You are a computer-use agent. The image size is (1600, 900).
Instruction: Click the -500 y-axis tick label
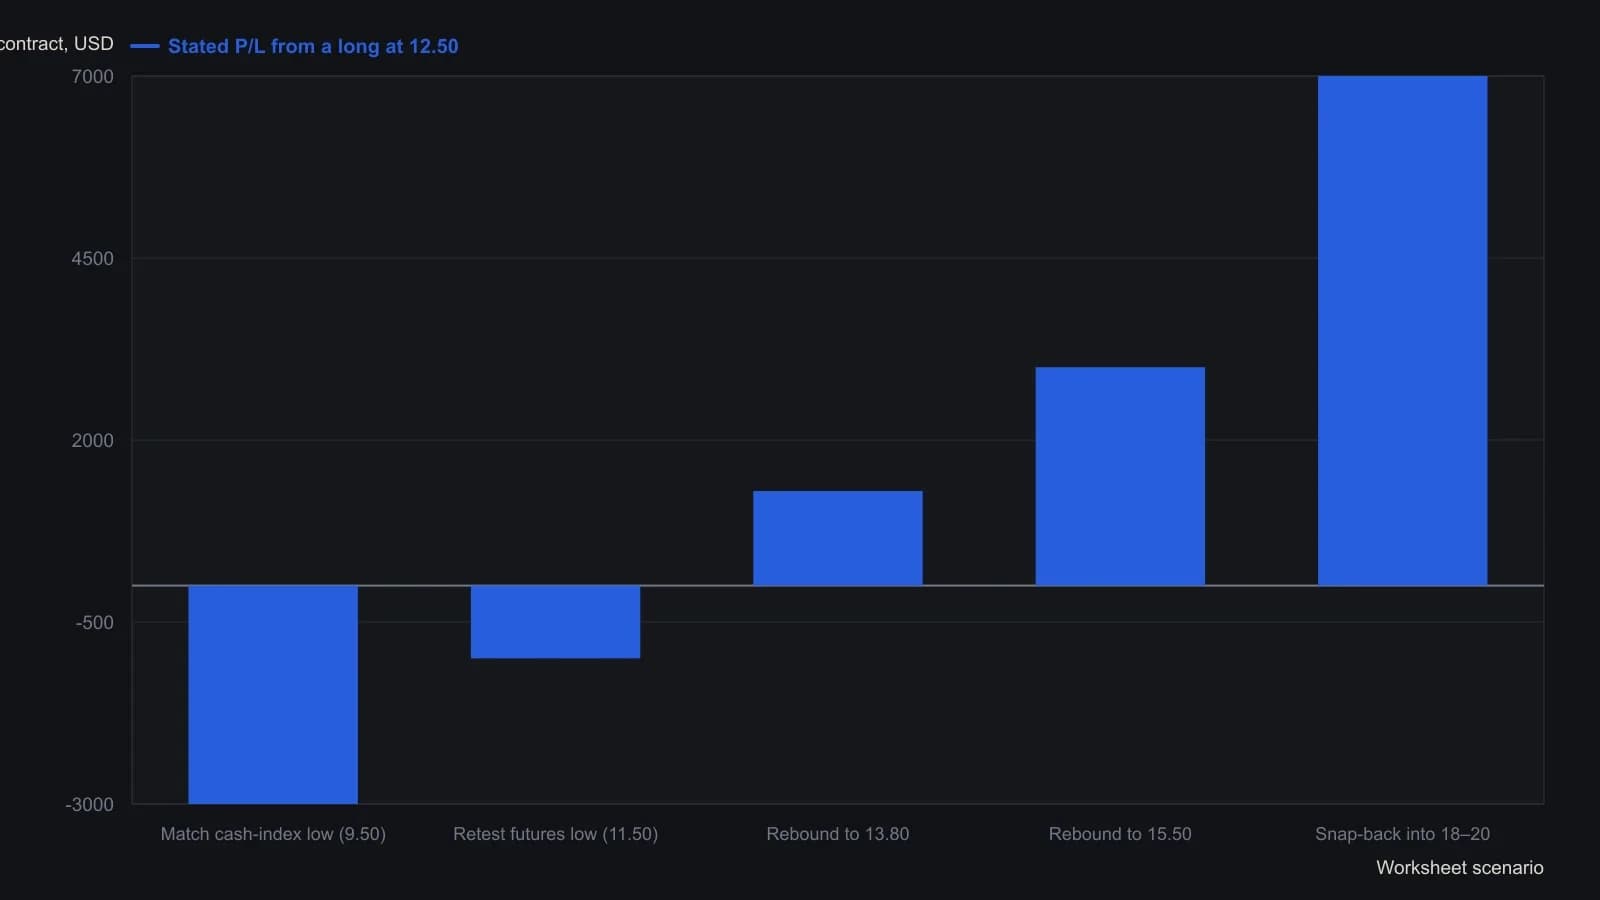click(95, 623)
